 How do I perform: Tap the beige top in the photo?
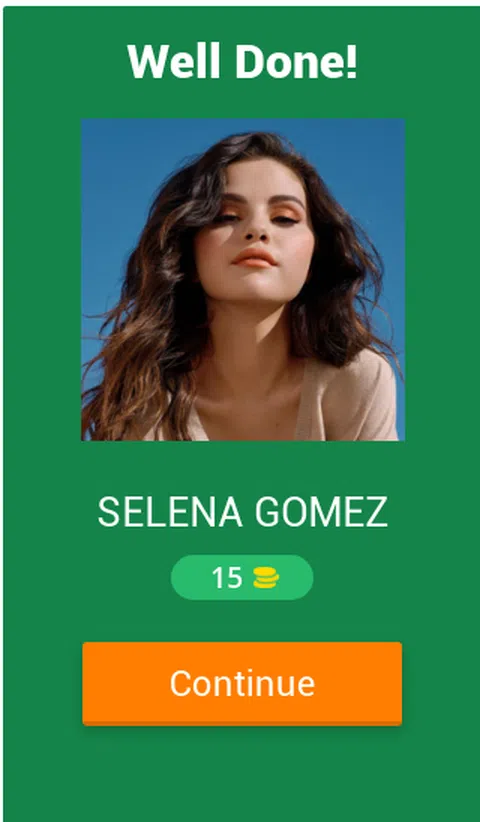(x=346, y=404)
